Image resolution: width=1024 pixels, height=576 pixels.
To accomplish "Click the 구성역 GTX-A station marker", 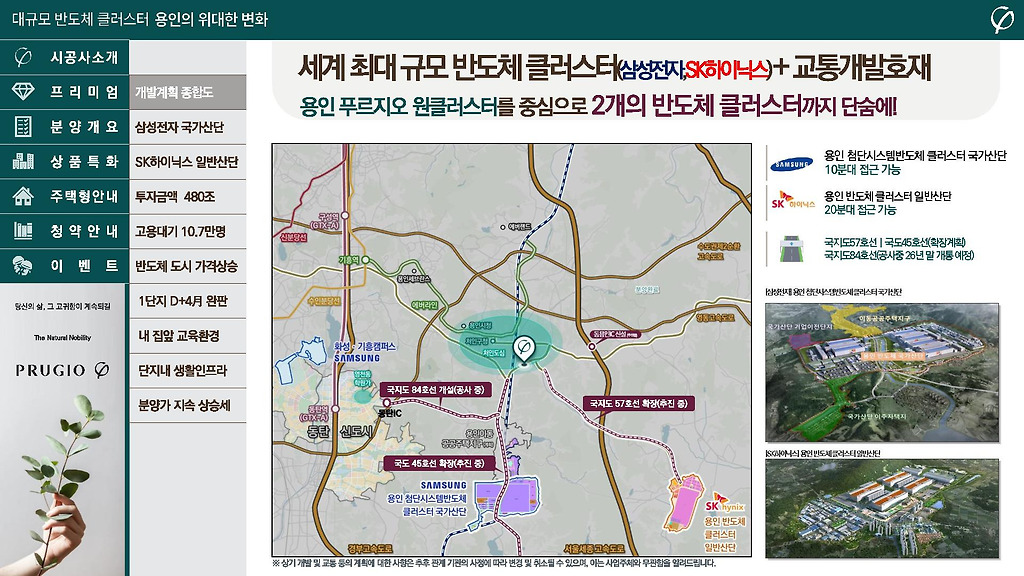I will click(x=345, y=215).
